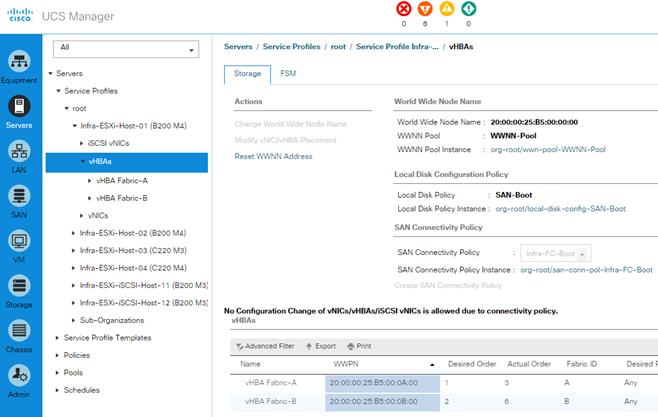Click the minor faults yellow warning icon

447,9
